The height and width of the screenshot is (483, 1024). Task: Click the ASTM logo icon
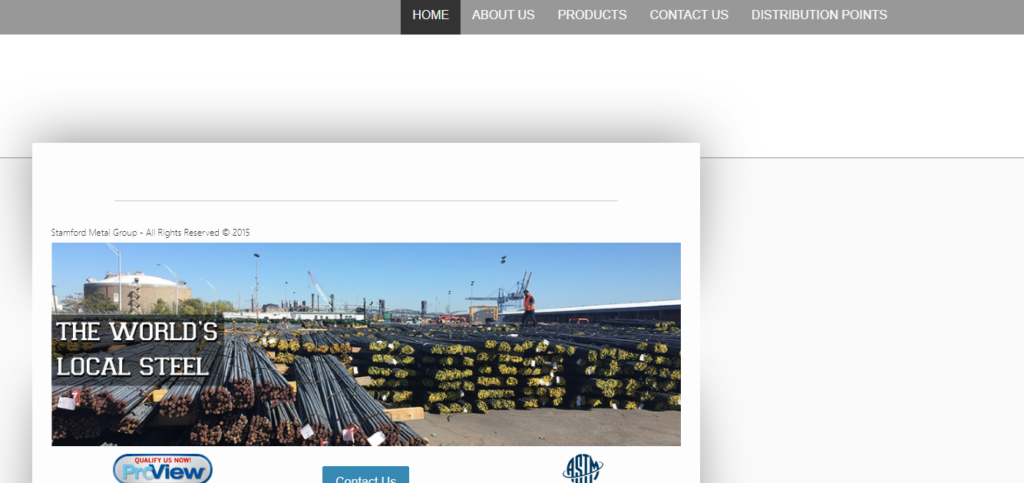pyautogui.click(x=583, y=469)
